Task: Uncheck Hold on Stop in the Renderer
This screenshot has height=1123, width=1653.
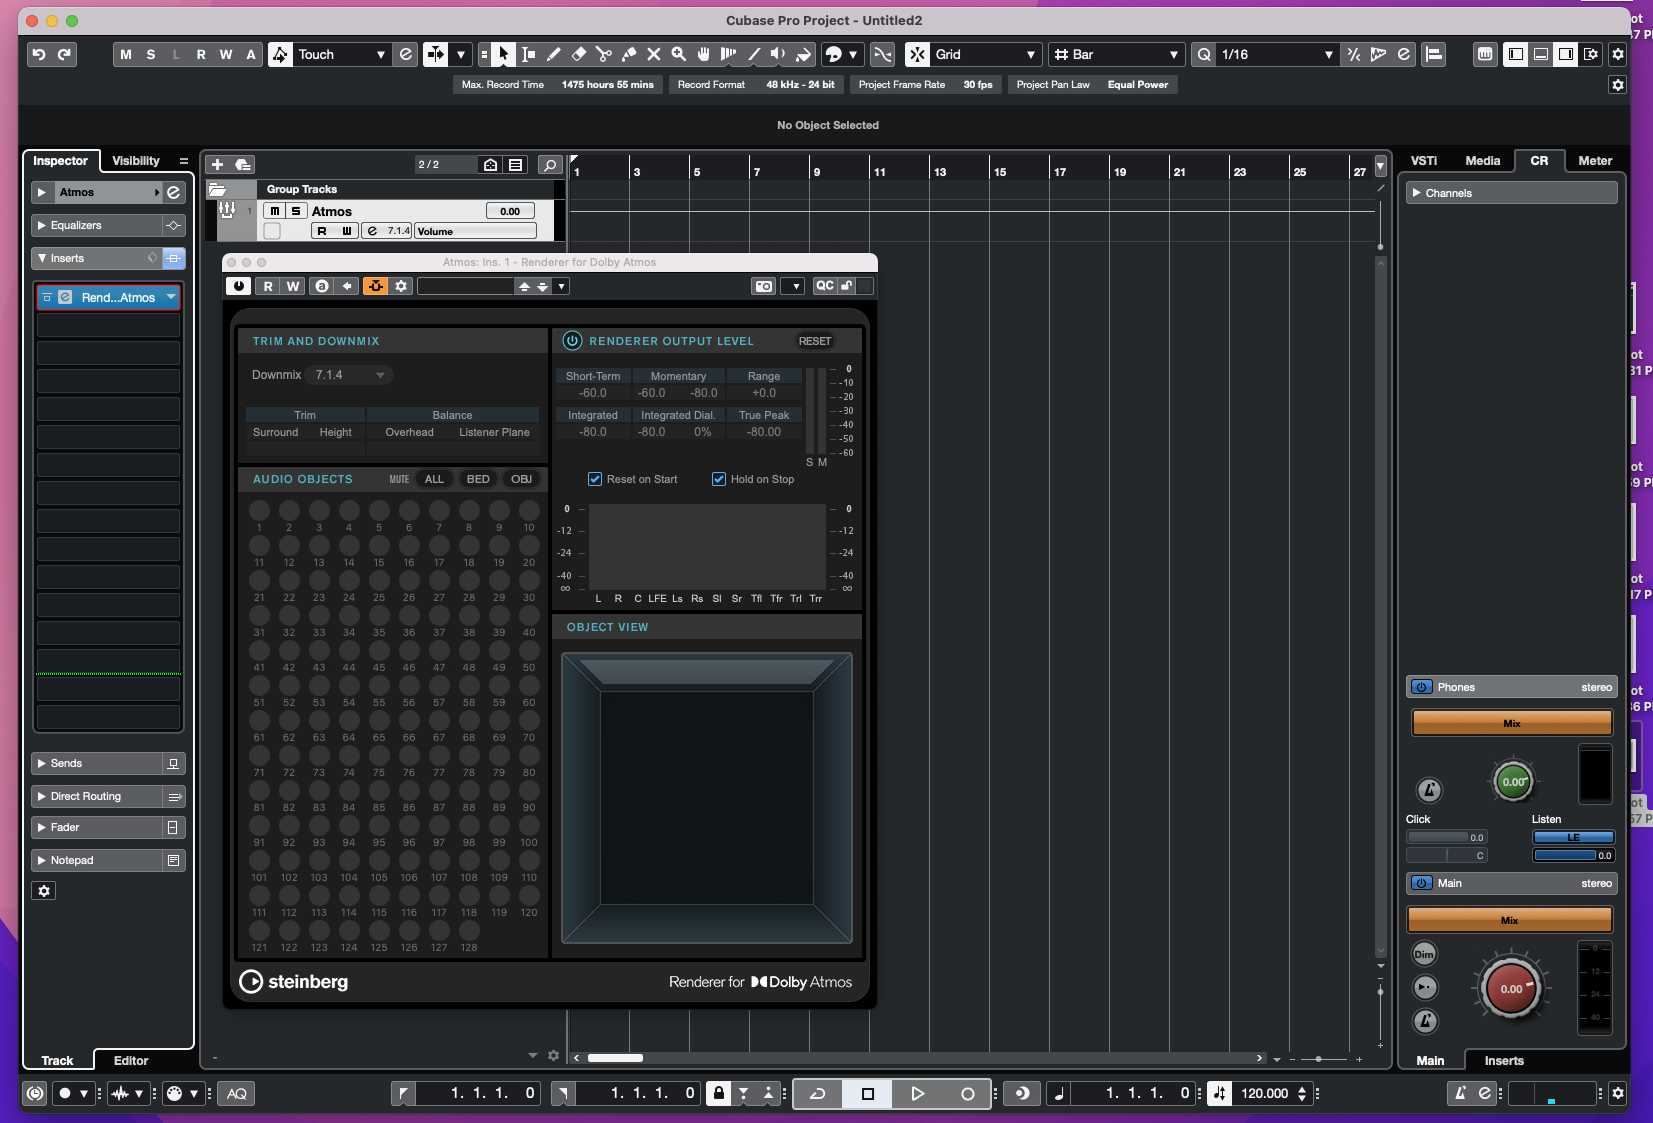Action: [x=719, y=479]
